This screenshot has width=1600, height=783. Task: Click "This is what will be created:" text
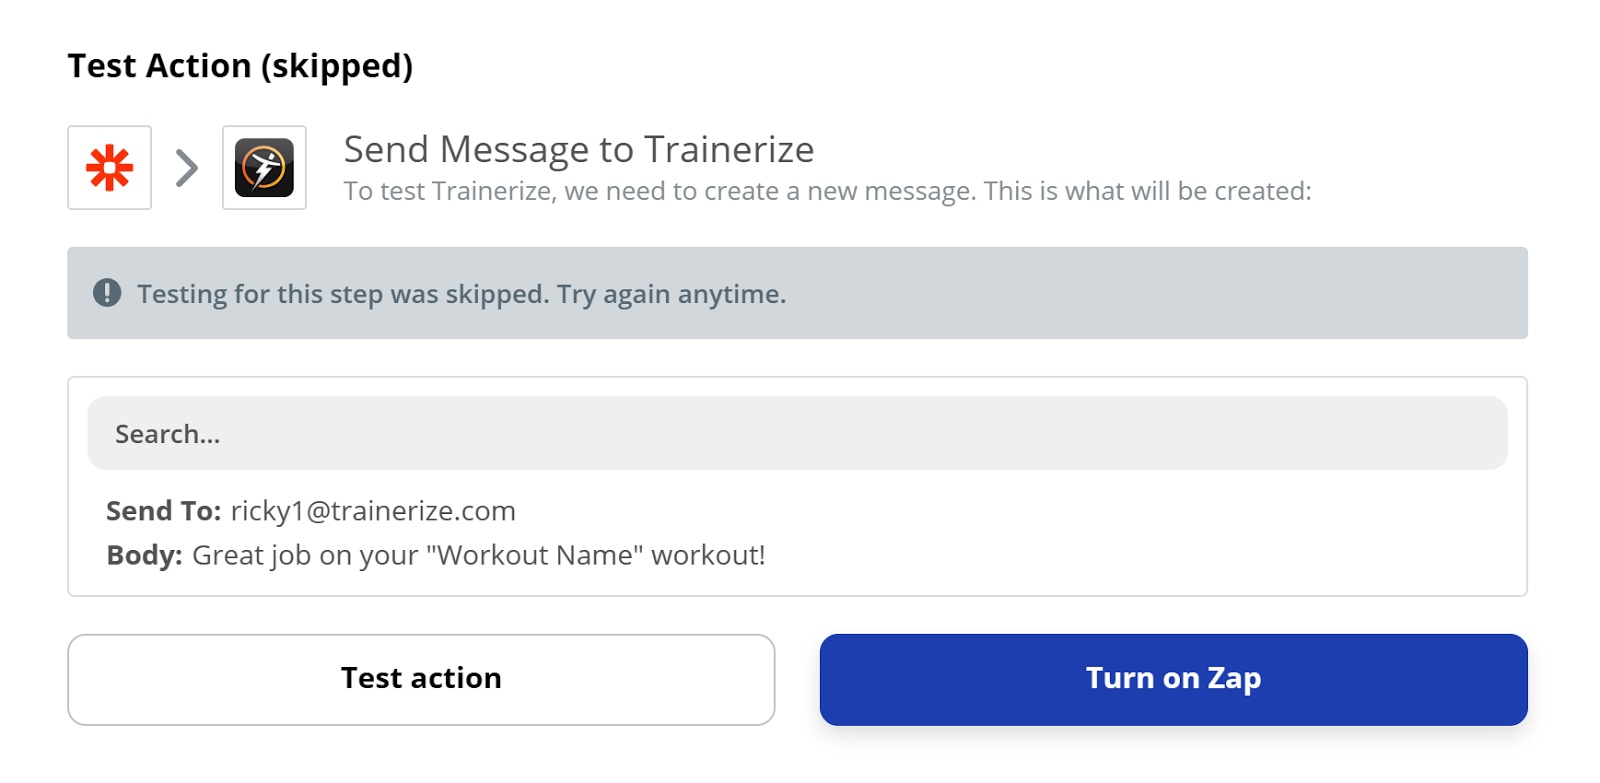point(1147,191)
